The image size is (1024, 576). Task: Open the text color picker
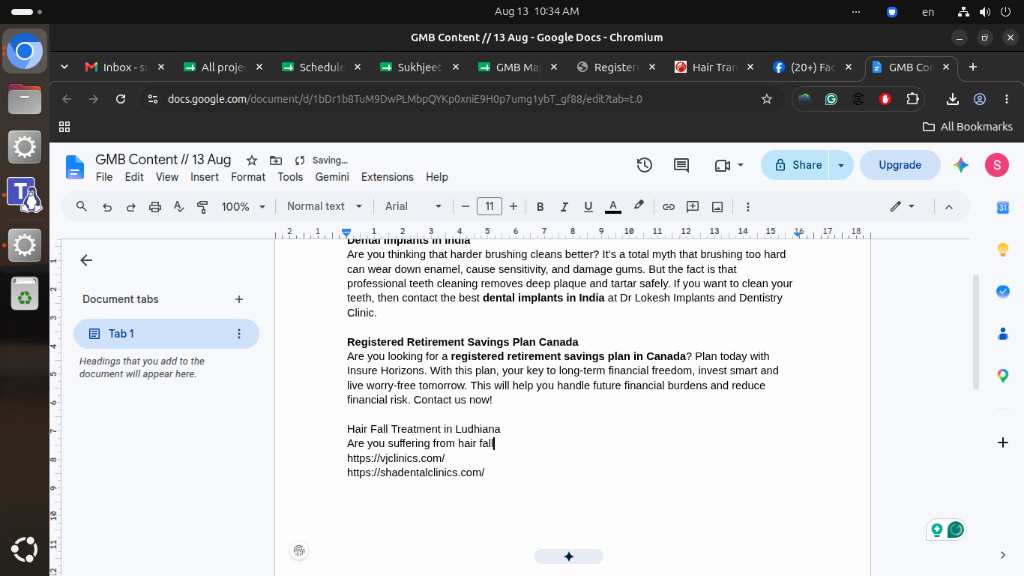613,207
